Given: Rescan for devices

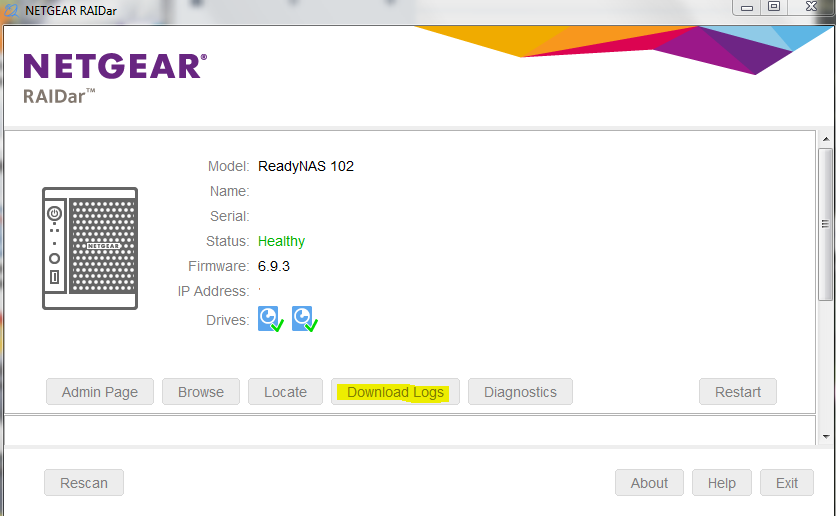Looking at the screenshot, I should [84, 482].
